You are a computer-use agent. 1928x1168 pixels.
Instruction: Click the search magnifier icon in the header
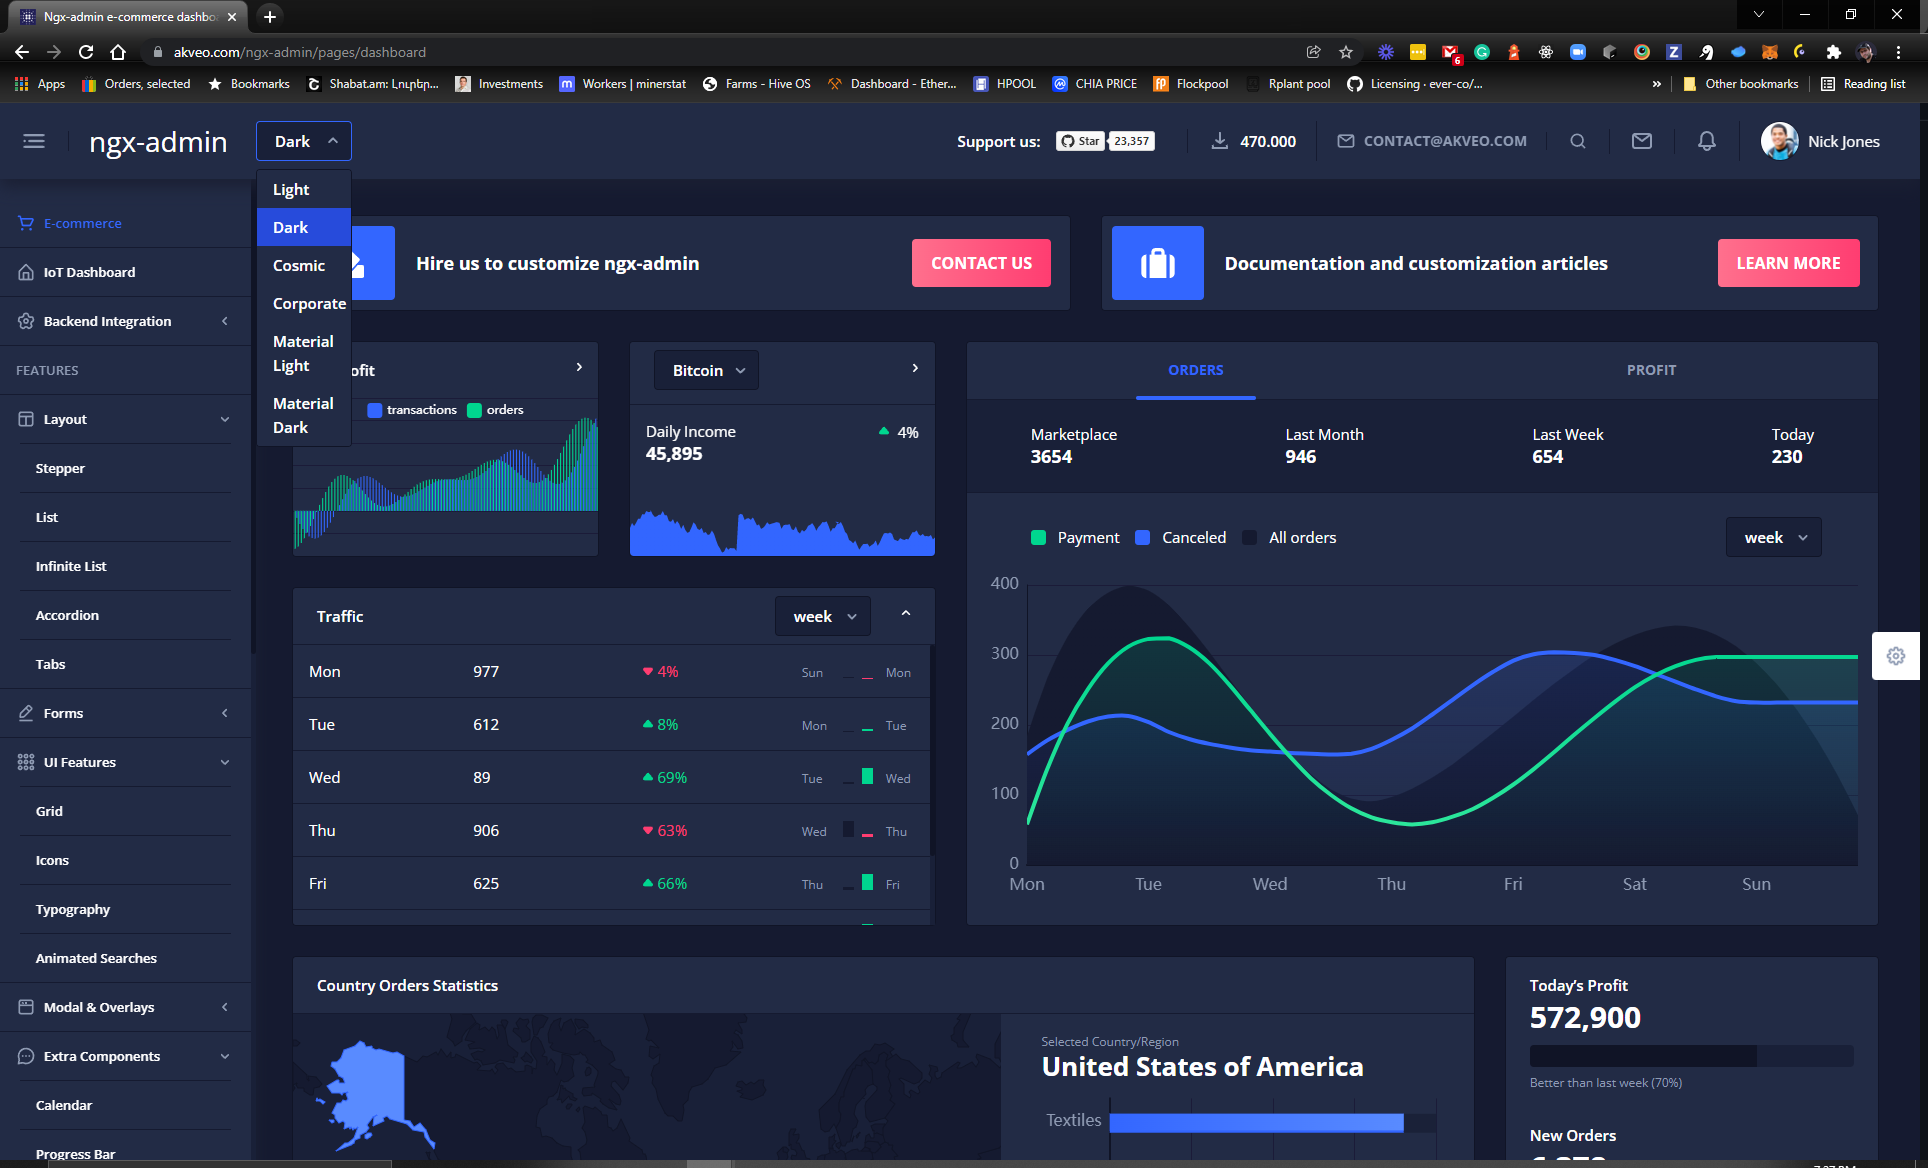pyautogui.click(x=1577, y=141)
